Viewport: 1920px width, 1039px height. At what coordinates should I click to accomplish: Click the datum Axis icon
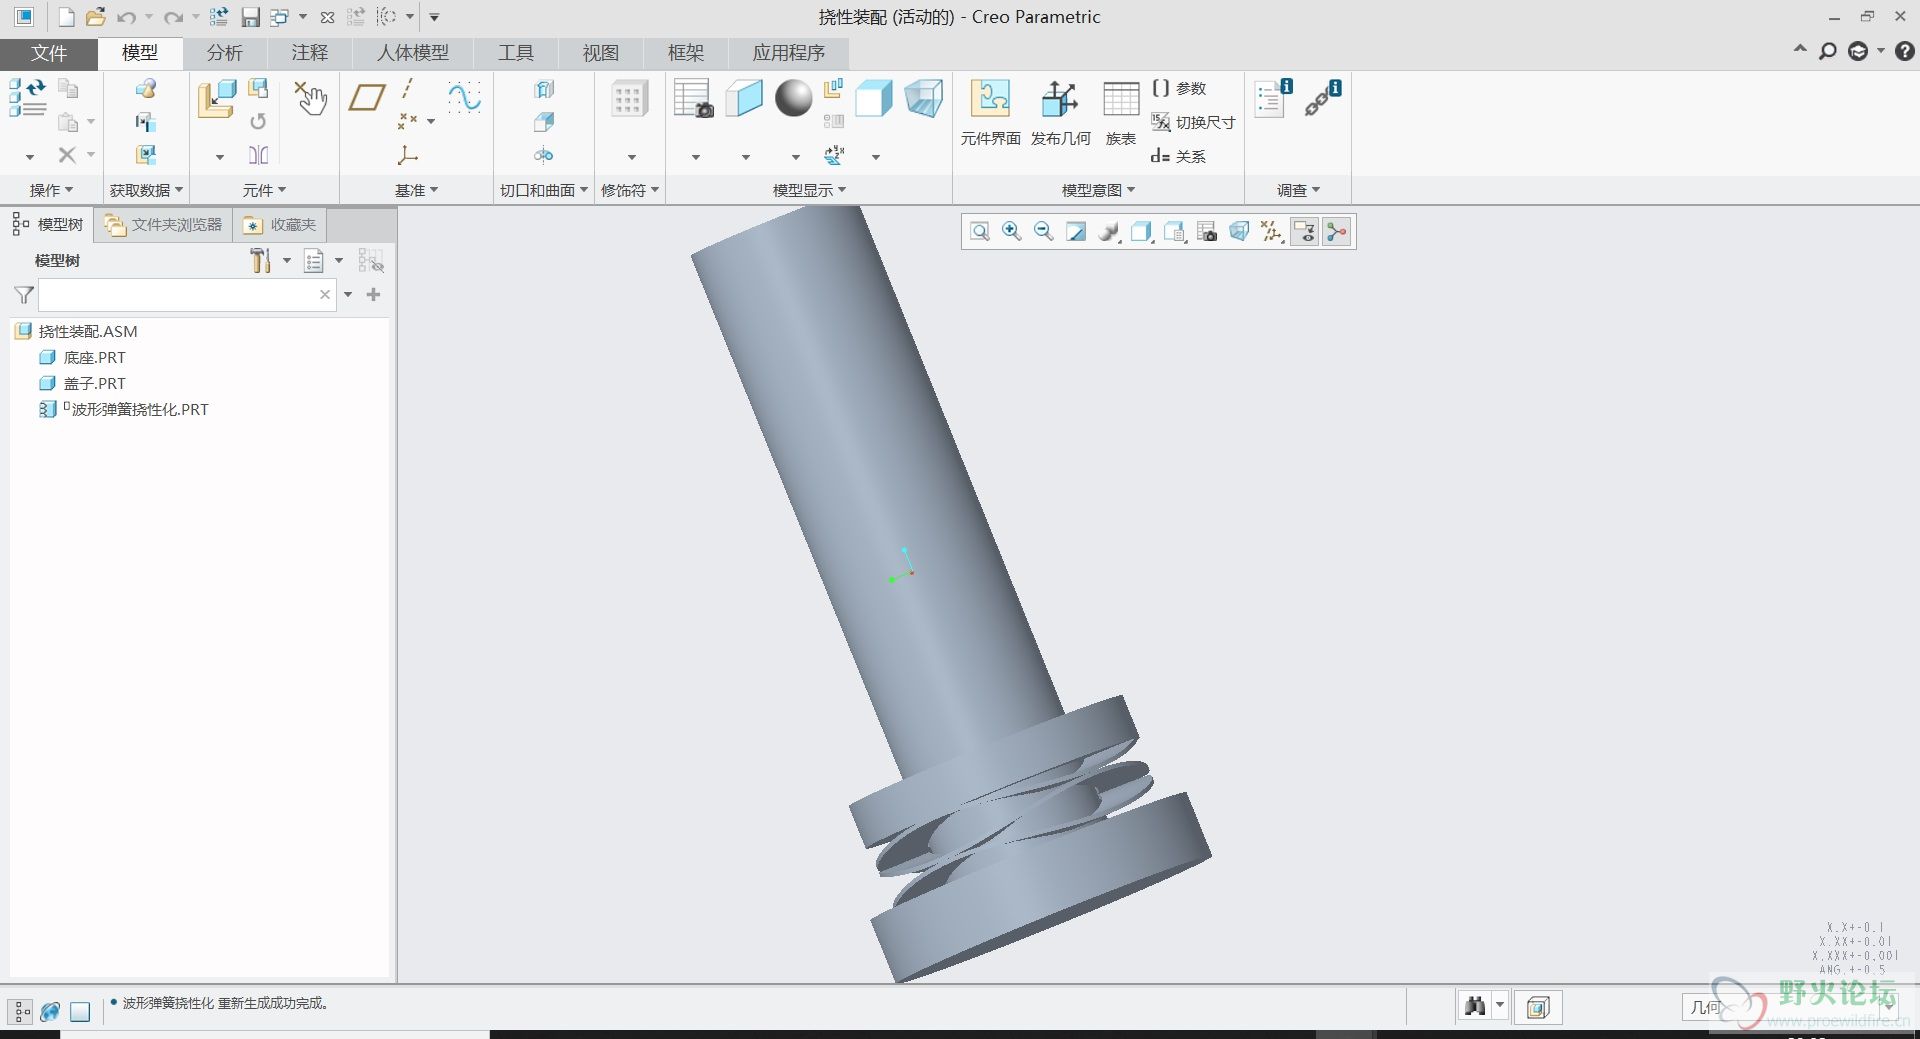pos(408,89)
